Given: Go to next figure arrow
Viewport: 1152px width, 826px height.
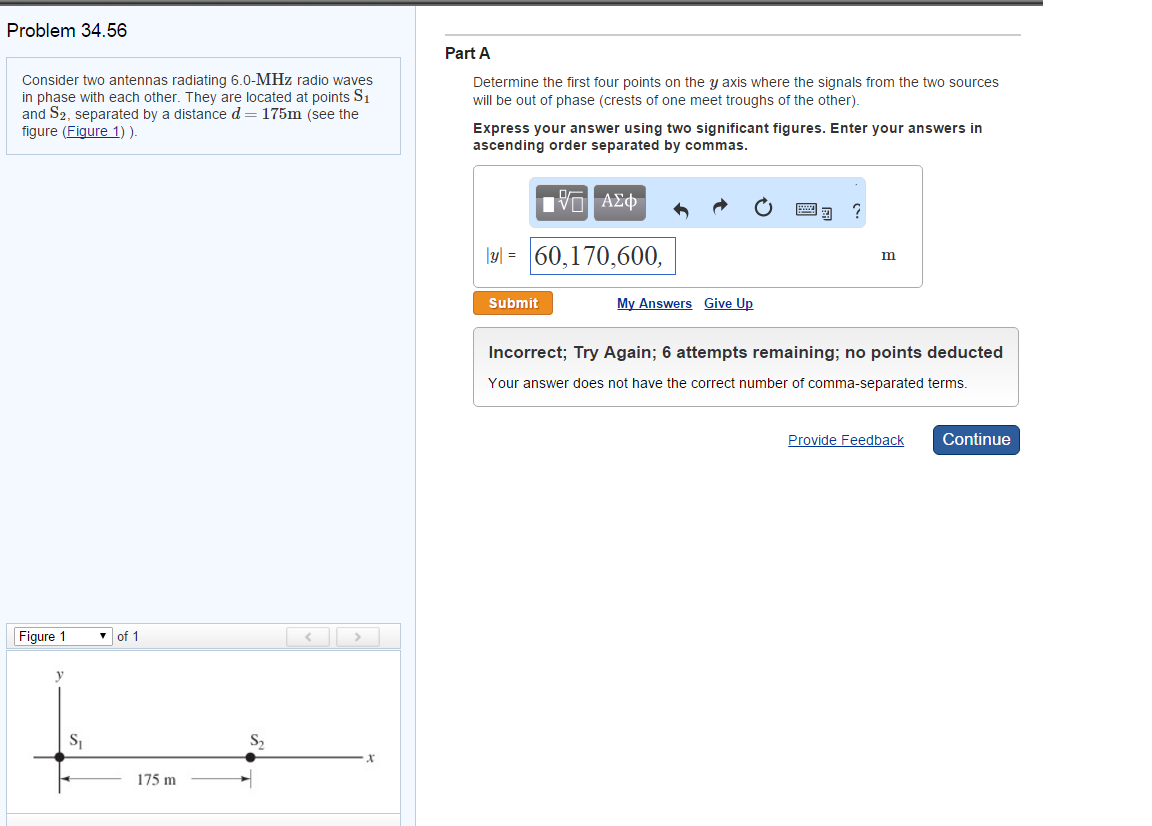Looking at the screenshot, I should pyautogui.click(x=358, y=636).
